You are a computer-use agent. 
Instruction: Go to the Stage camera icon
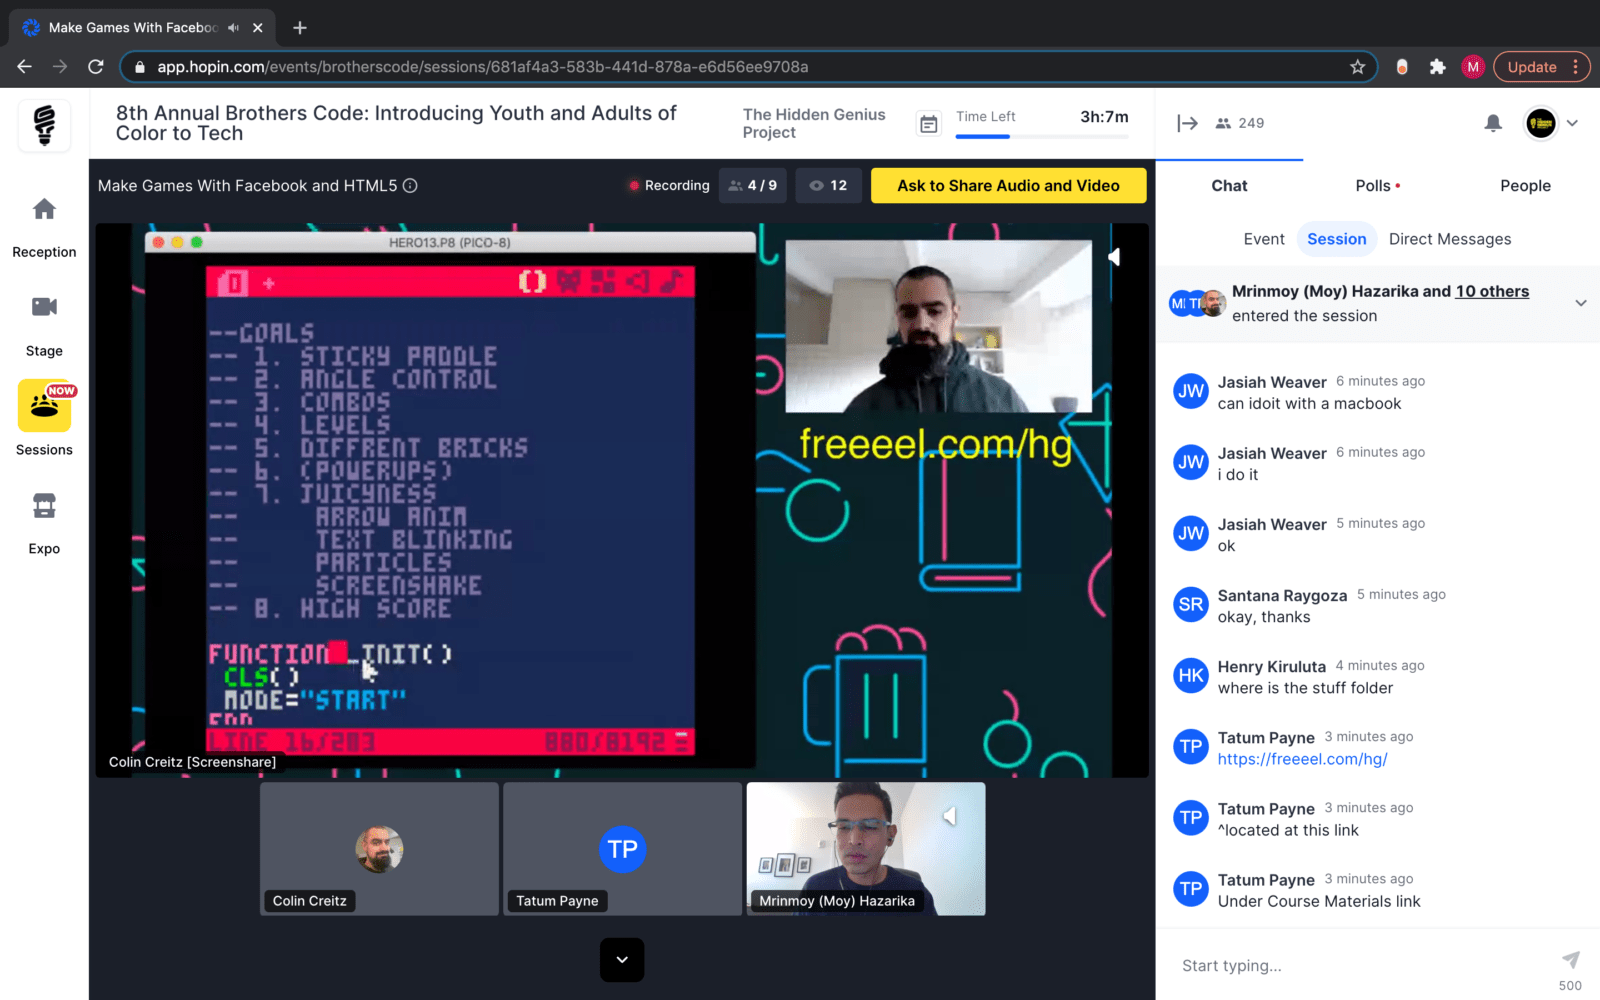click(44, 307)
